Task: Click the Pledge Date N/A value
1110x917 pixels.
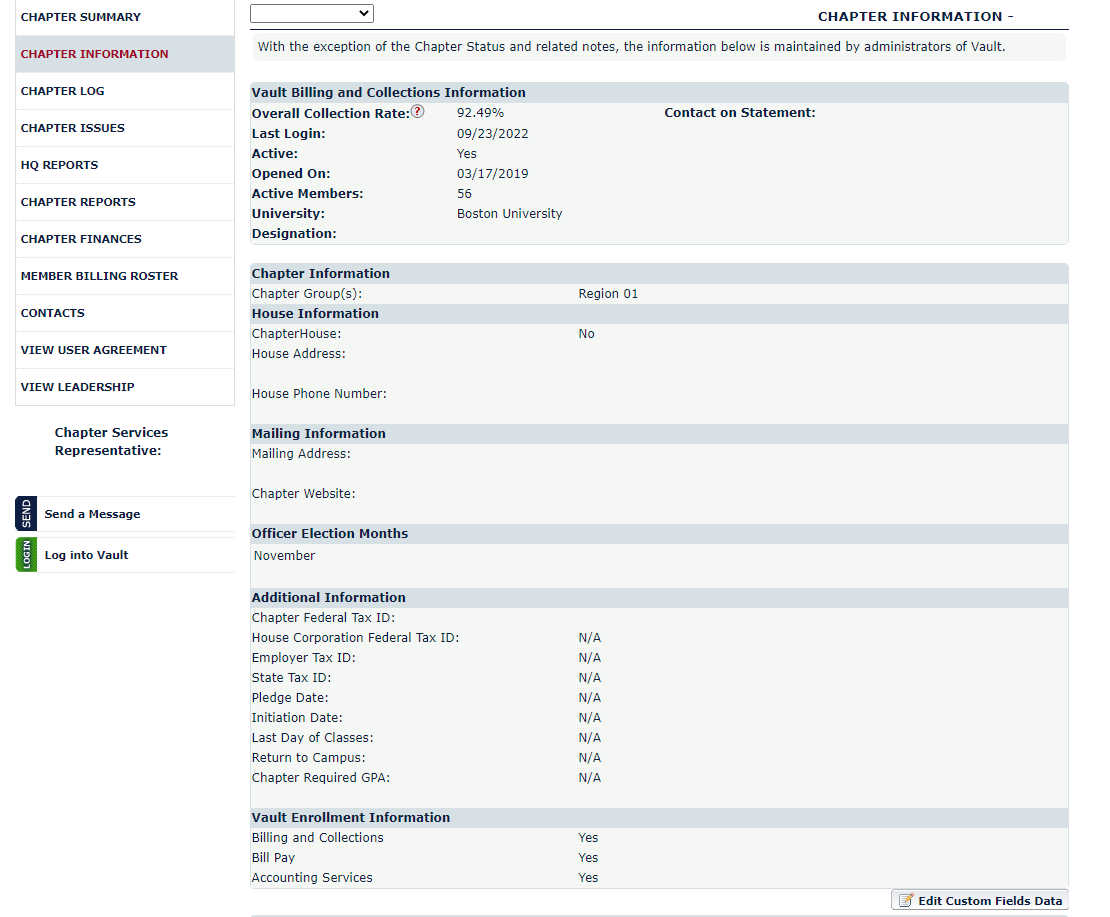Action: 589,697
